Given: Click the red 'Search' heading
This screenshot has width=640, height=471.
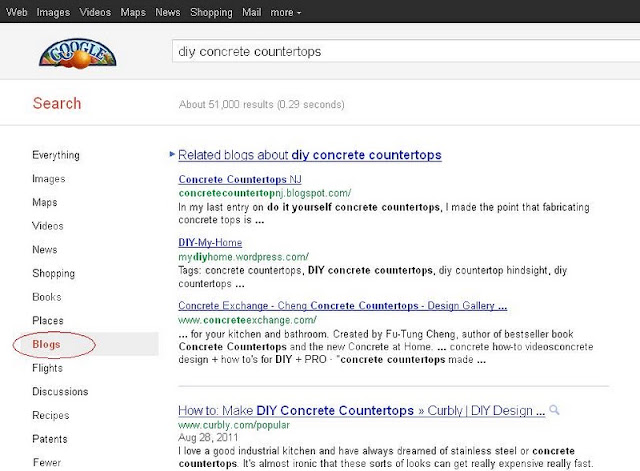Looking at the screenshot, I should coord(57,103).
